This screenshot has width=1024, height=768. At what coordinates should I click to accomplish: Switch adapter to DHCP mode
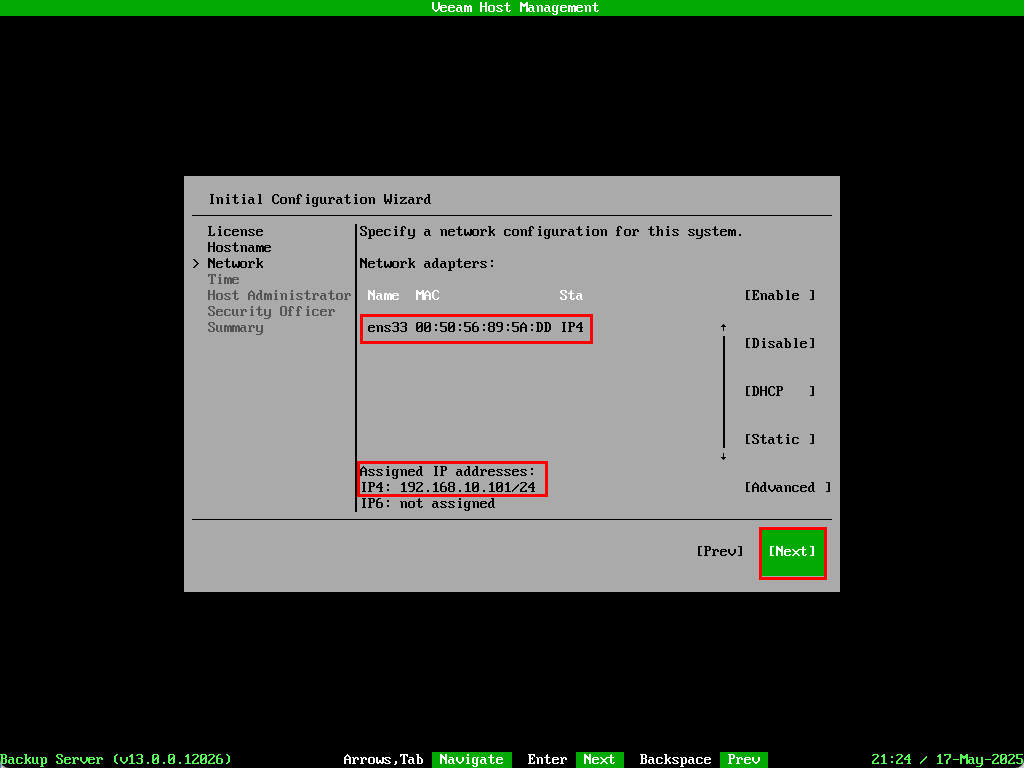coord(779,392)
